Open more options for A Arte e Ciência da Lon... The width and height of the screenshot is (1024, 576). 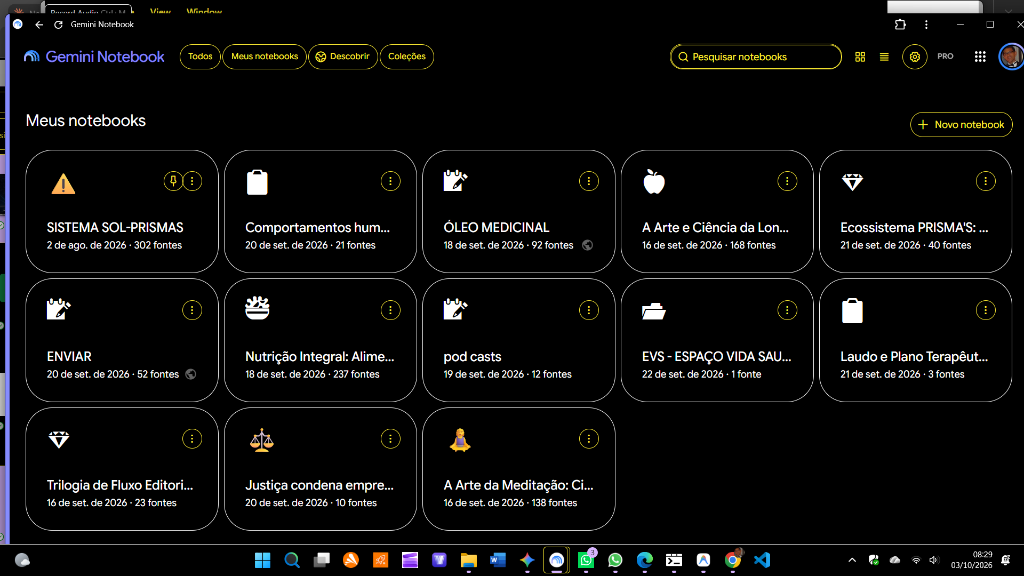point(787,182)
